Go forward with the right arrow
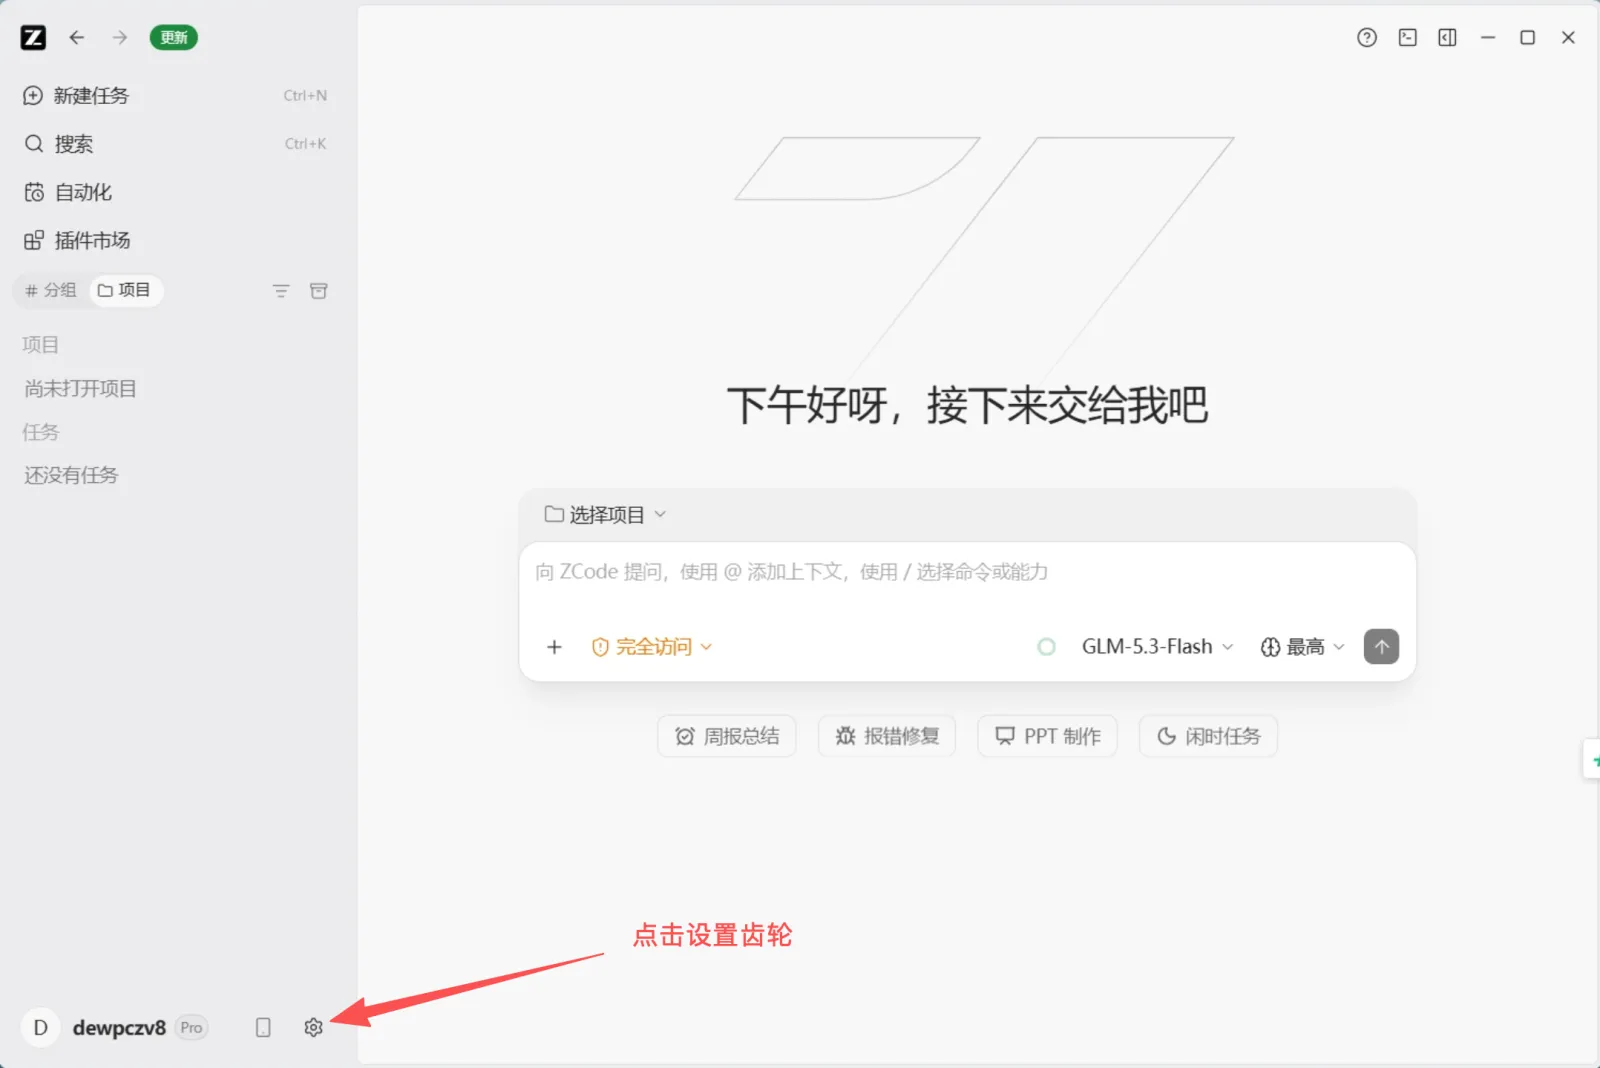The width and height of the screenshot is (1600, 1068). point(120,38)
